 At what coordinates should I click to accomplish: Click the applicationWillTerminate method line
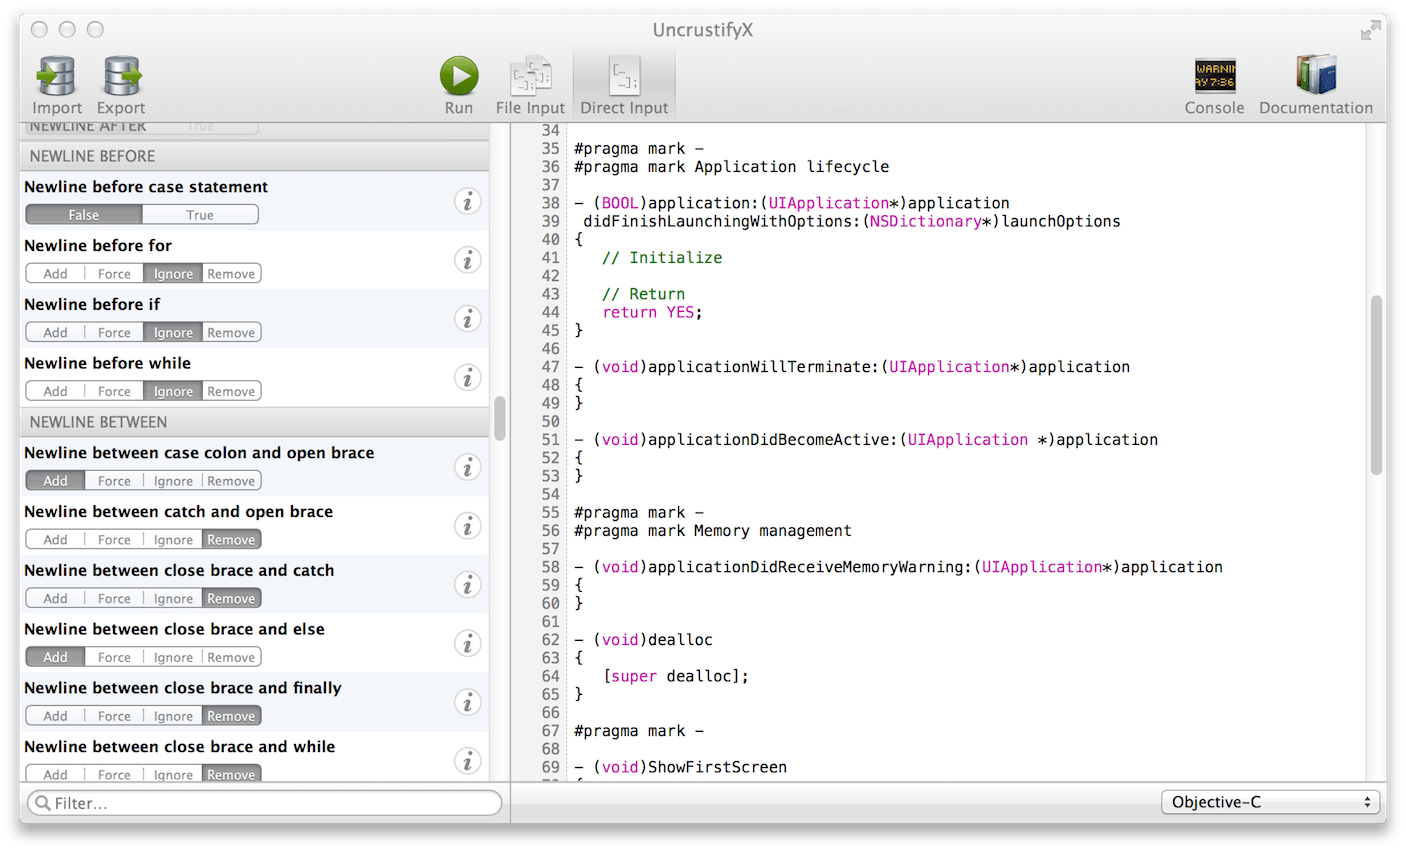pyautogui.click(x=852, y=367)
